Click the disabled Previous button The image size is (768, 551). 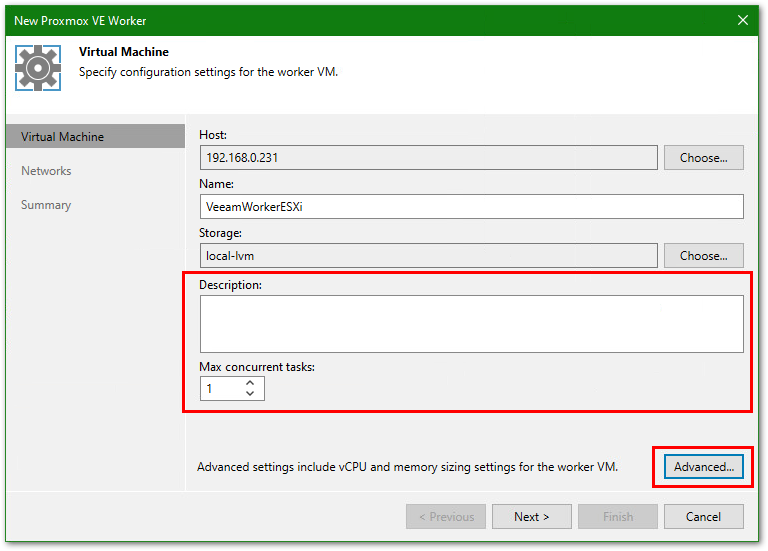point(446,517)
